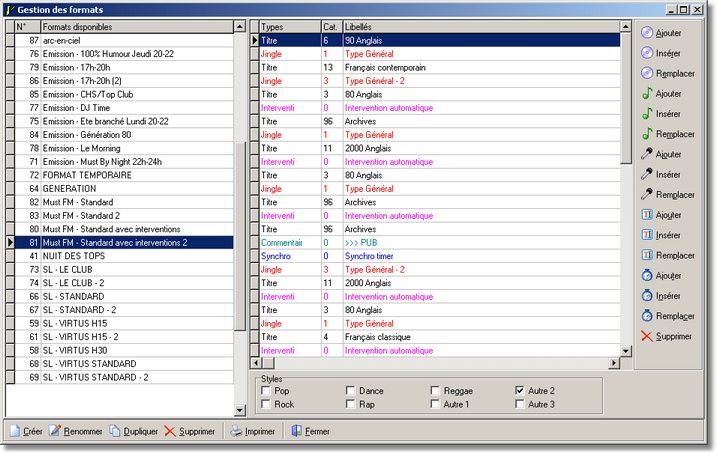Viewport: 717px width, 454px height.
Task: Click Créer new format icon
Action: [15, 431]
